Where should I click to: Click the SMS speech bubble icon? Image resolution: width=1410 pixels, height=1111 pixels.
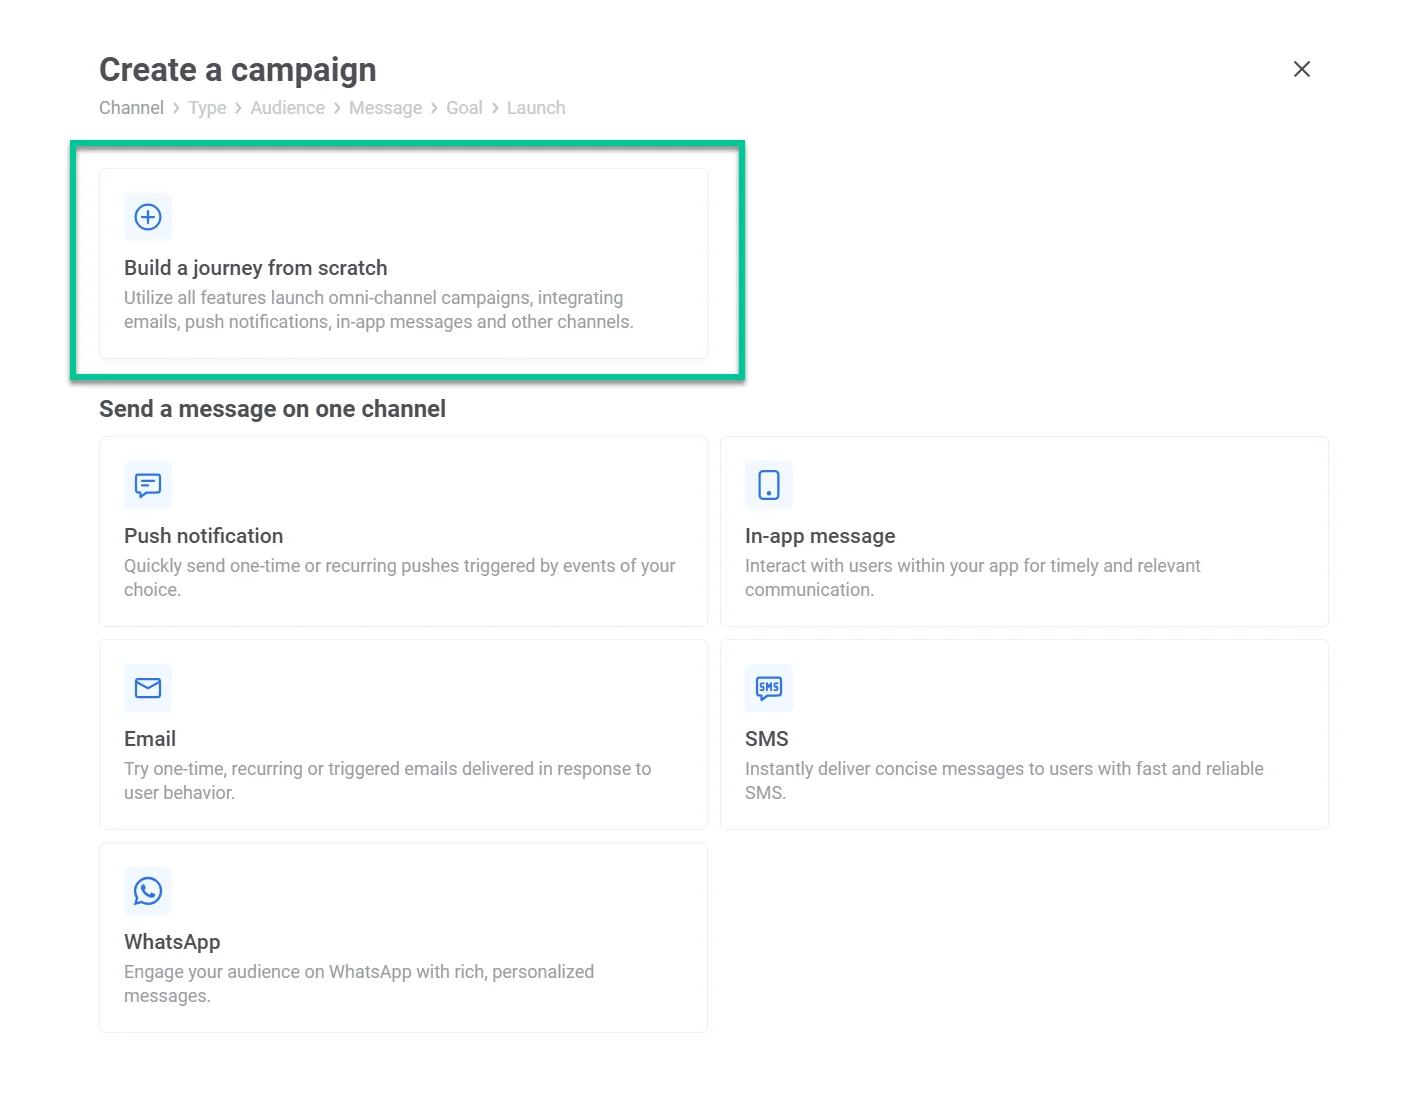(769, 688)
